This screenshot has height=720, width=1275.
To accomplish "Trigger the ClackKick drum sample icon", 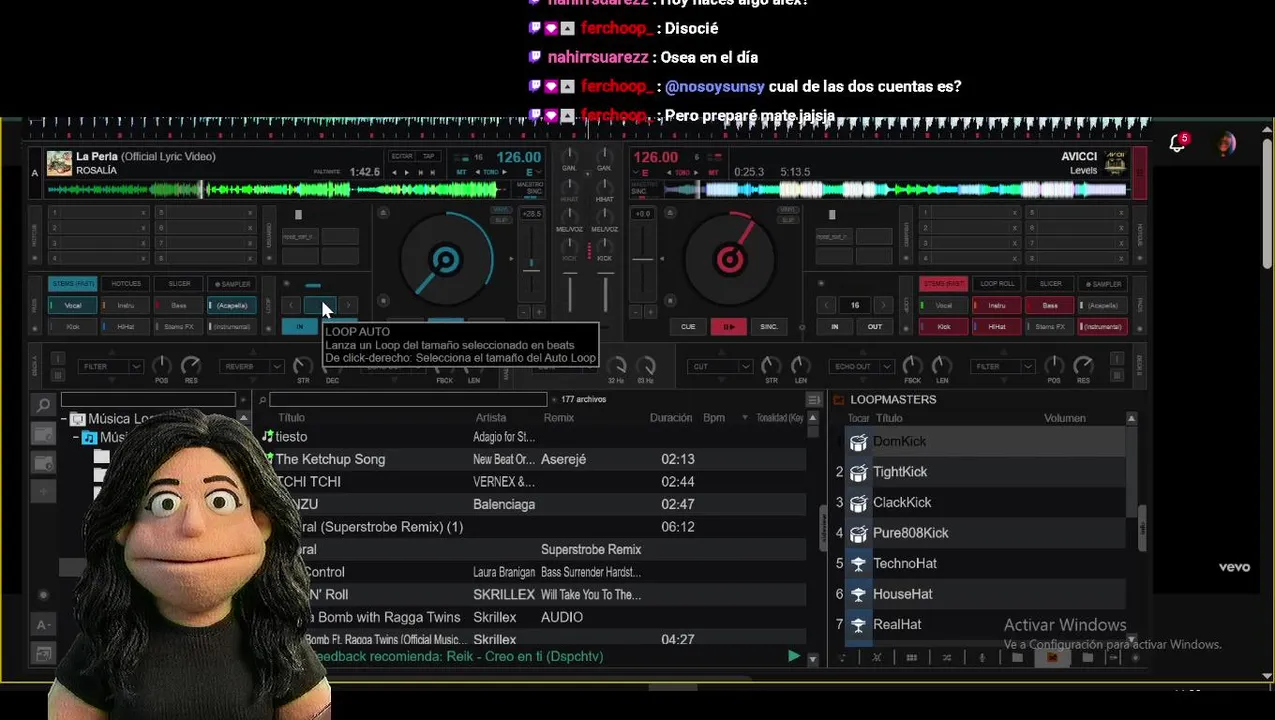I will click(858, 503).
